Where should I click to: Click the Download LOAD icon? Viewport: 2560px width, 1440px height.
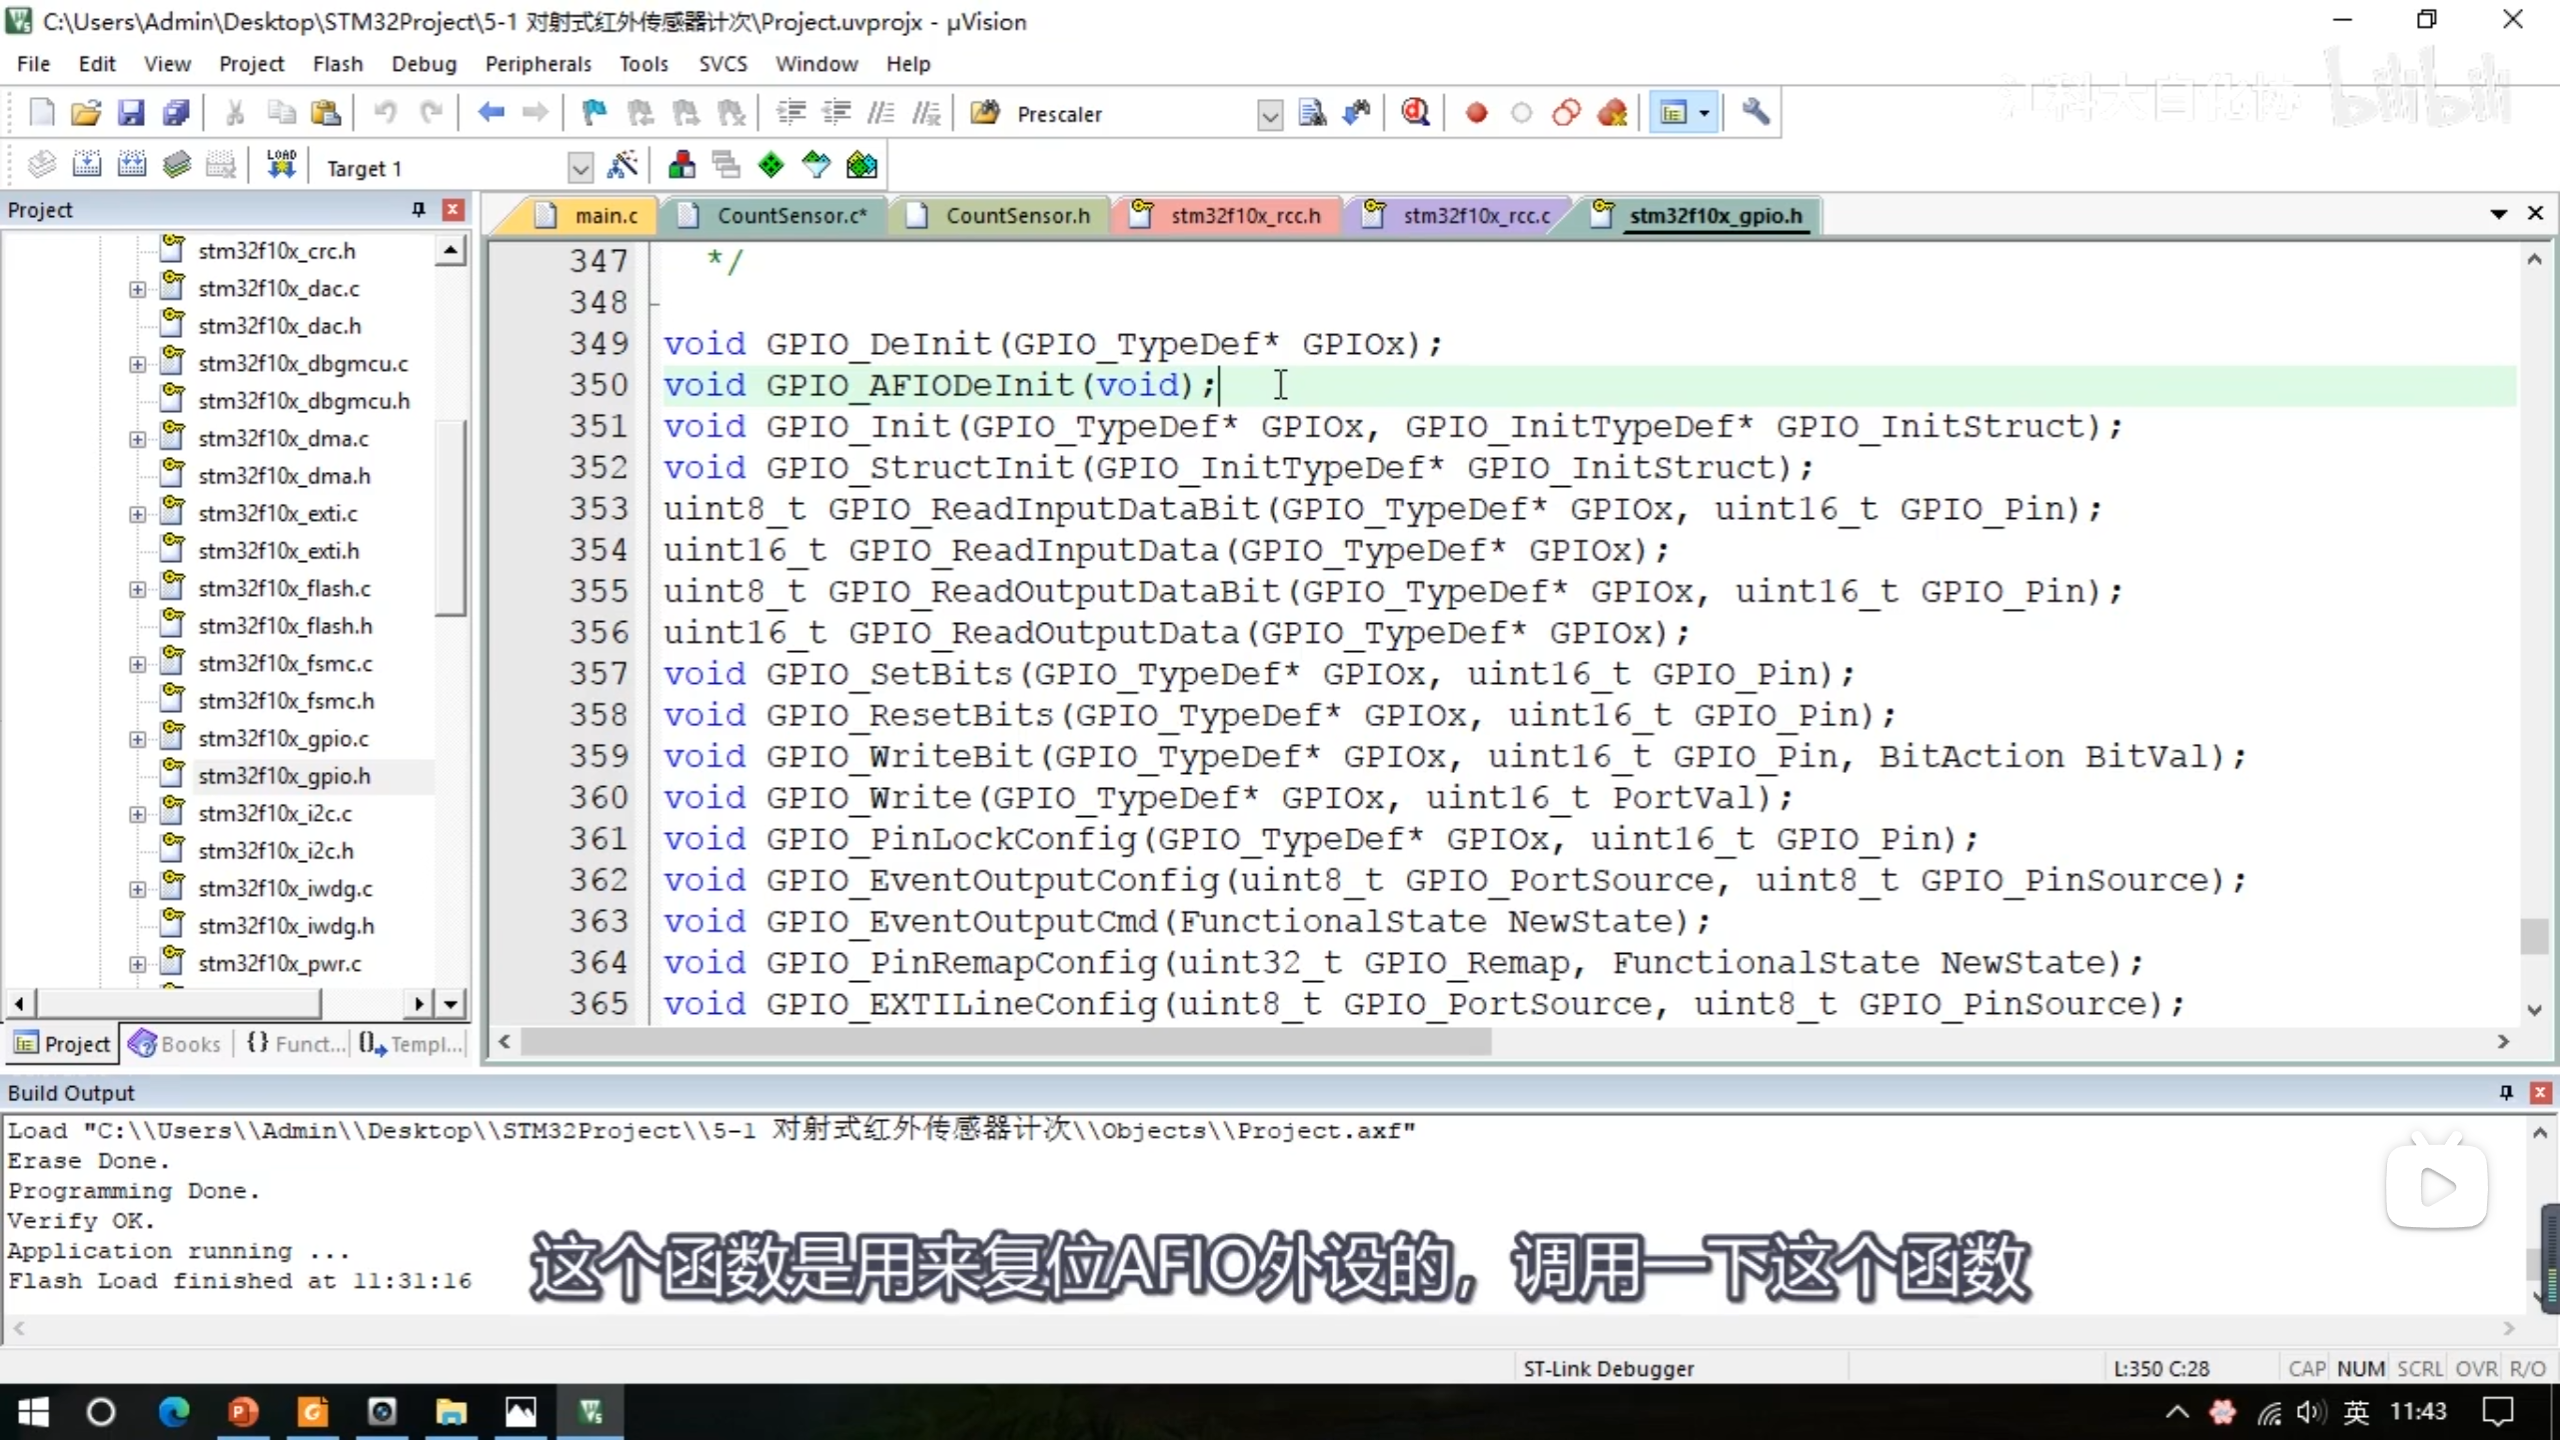pyautogui.click(x=281, y=165)
